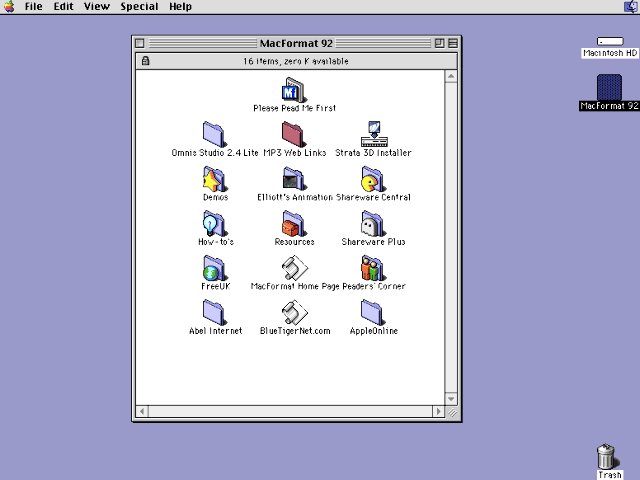This screenshot has width=640, height=480.
Task: Click the horizontal scrollbar left arrow
Action: pyautogui.click(x=142, y=411)
